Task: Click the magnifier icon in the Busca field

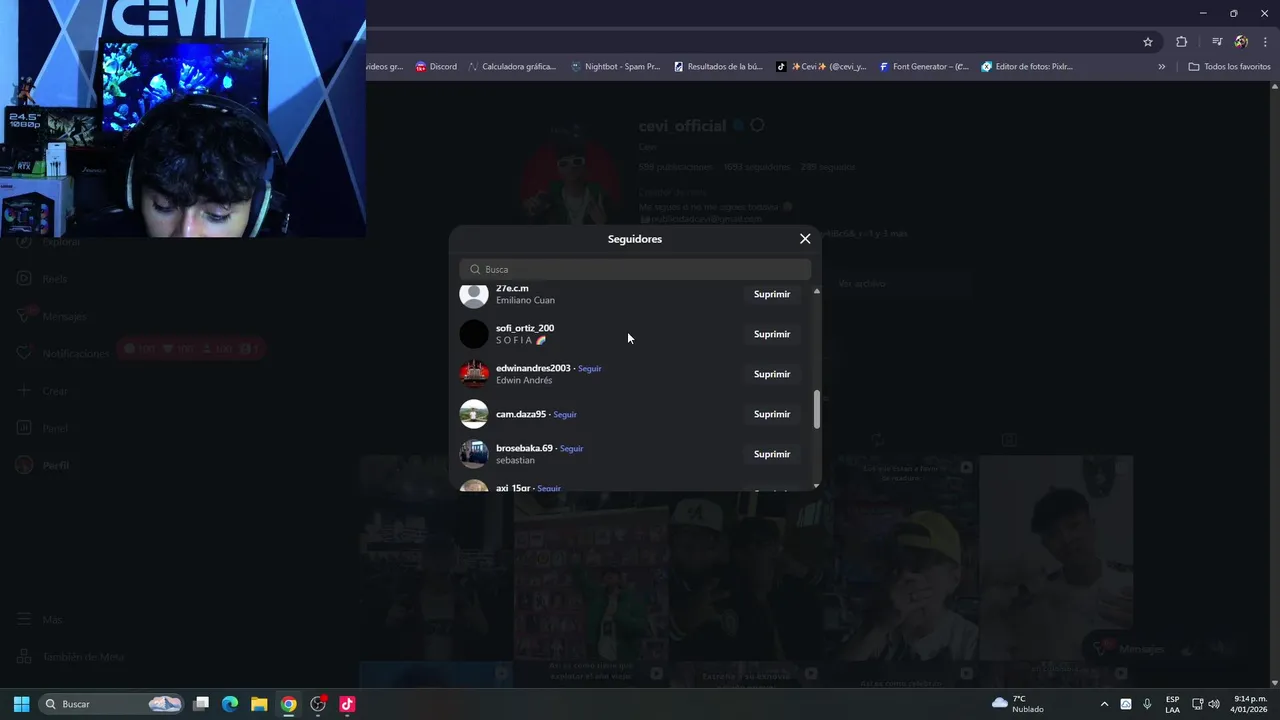Action: pos(475,269)
